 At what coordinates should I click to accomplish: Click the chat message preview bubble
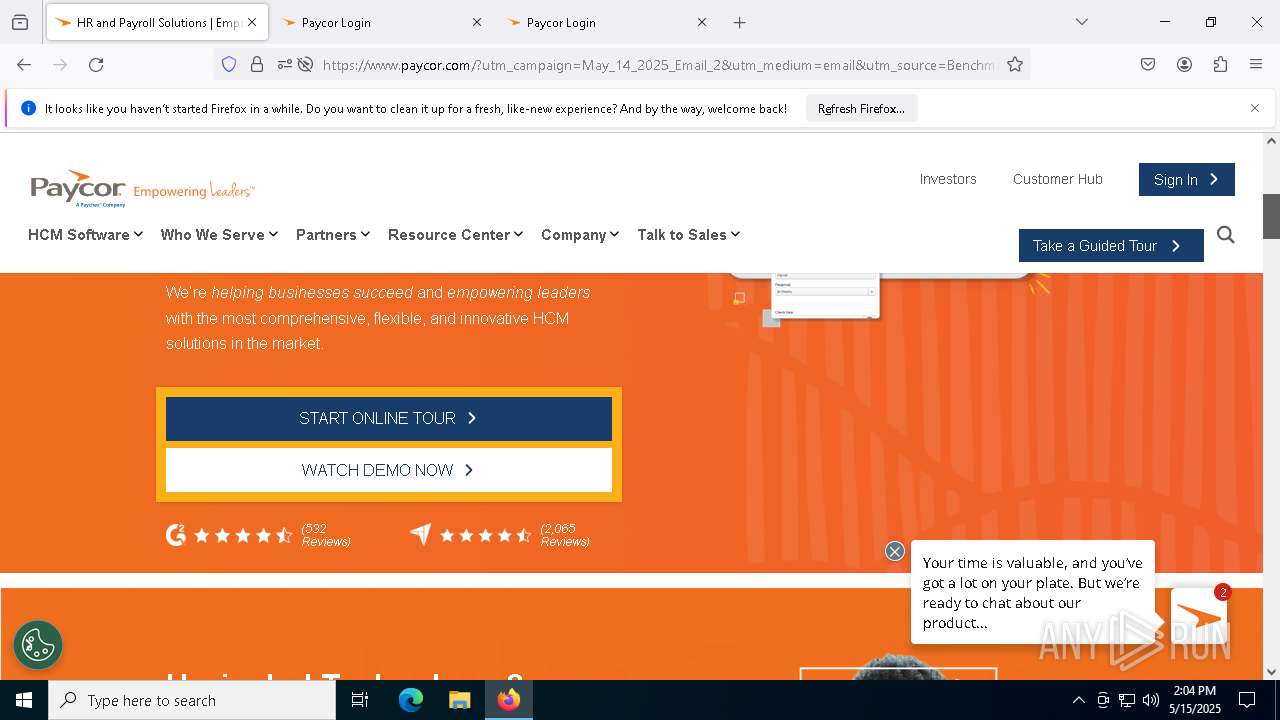coord(1032,592)
